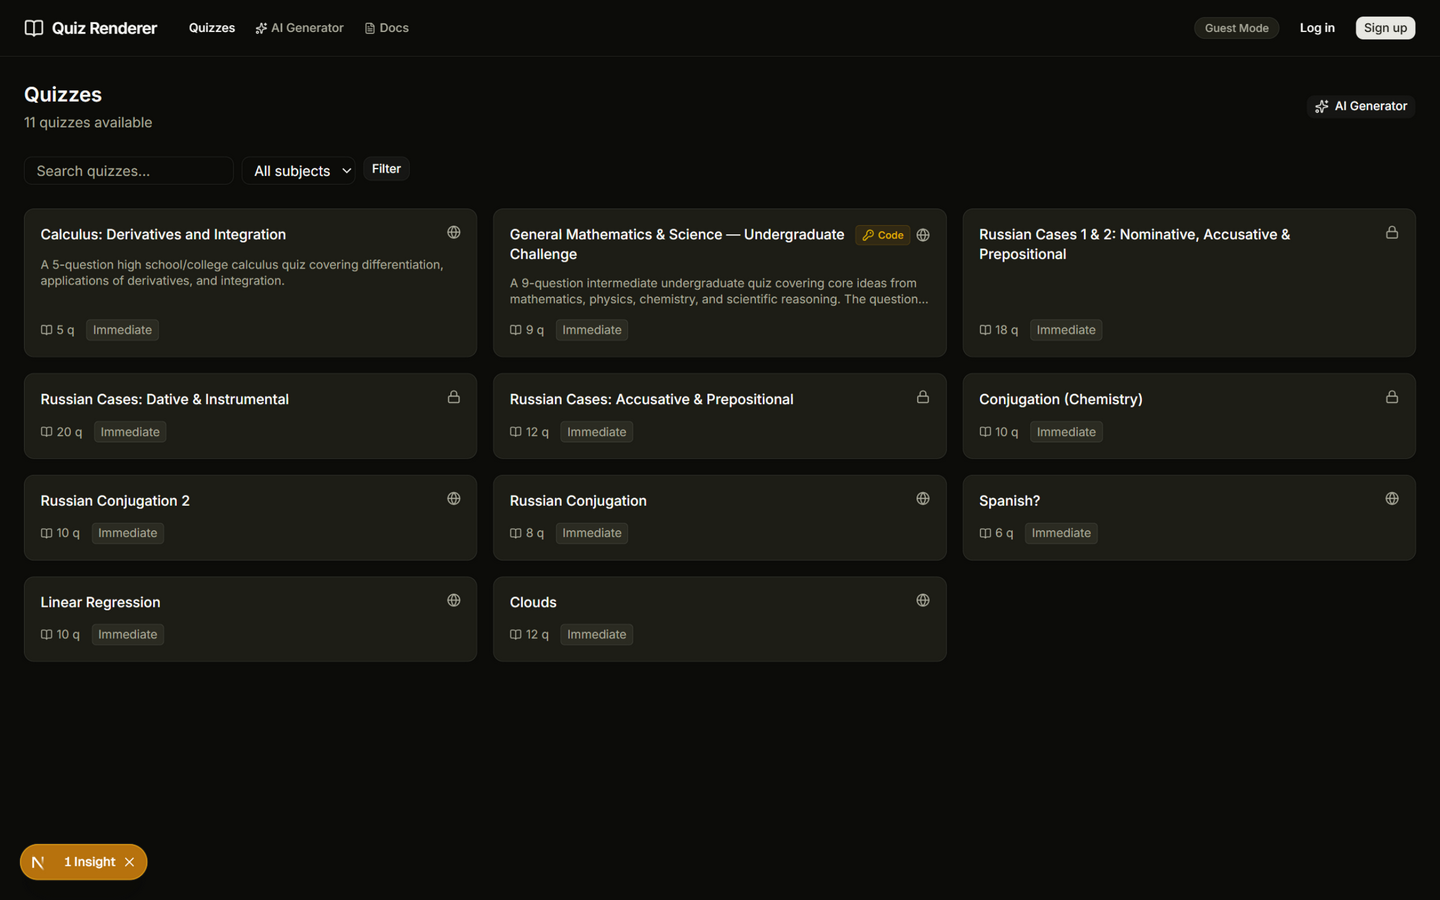Click the globe icon on Clouds card

pyautogui.click(x=923, y=600)
